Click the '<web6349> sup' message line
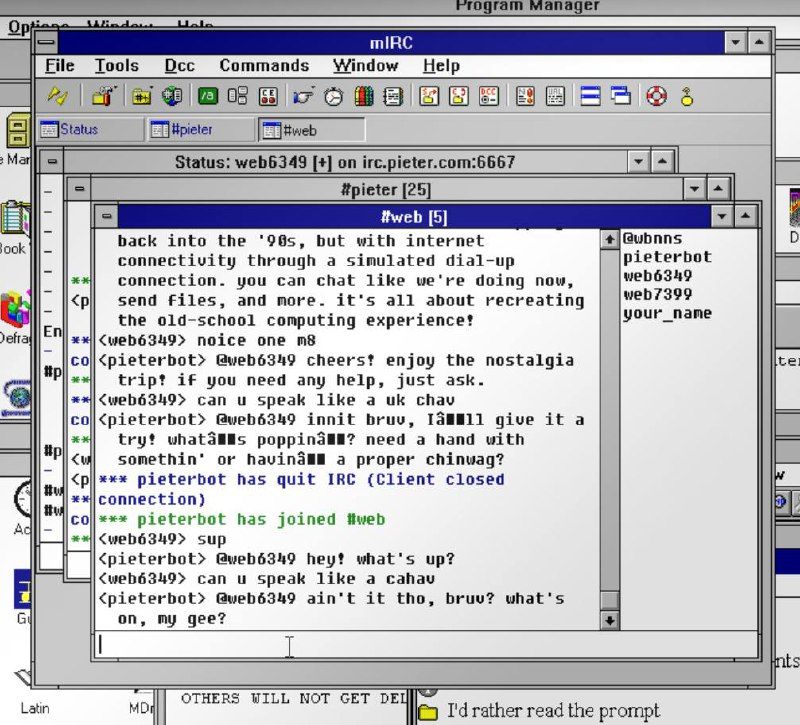This screenshot has height=725, width=800. click(x=162, y=539)
